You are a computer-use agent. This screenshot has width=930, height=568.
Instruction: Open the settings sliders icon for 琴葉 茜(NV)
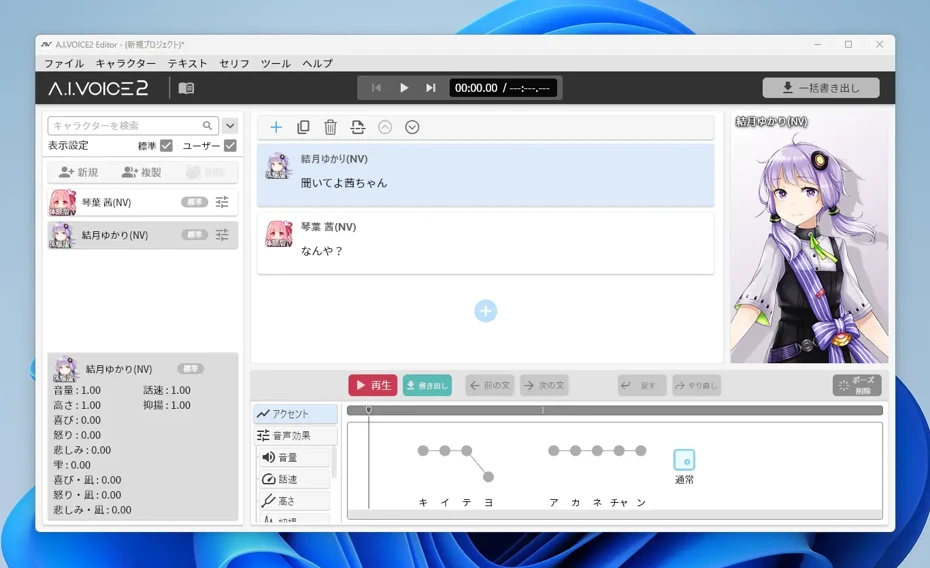[222, 202]
